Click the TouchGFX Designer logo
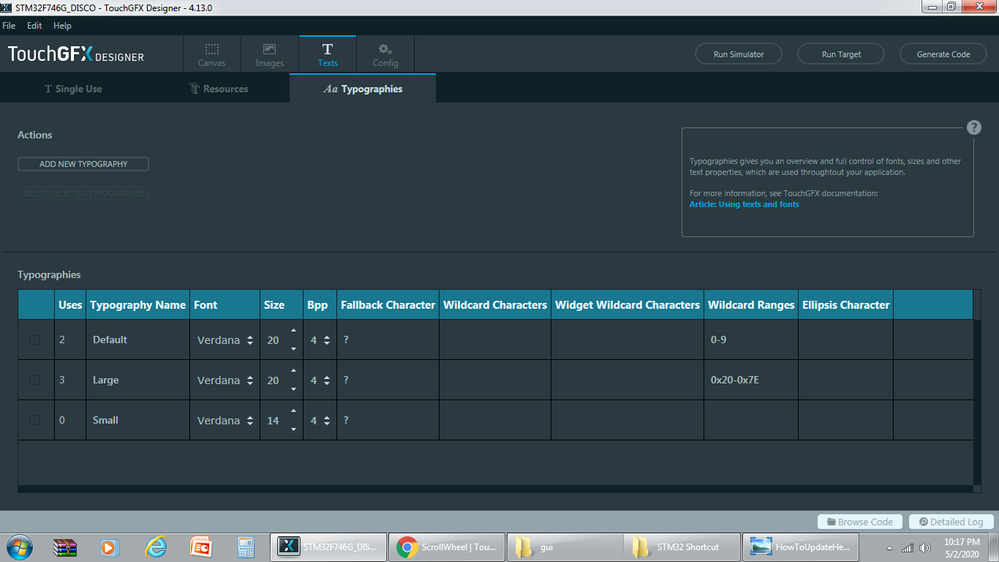Image resolution: width=999 pixels, height=562 pixels. [76, 54]
